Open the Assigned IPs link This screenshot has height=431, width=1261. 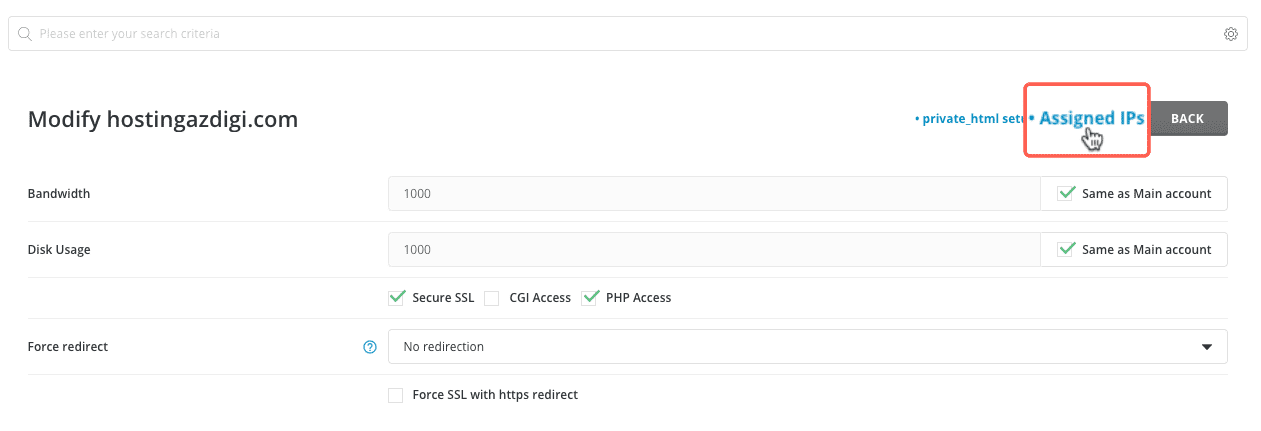(1091, 118)
